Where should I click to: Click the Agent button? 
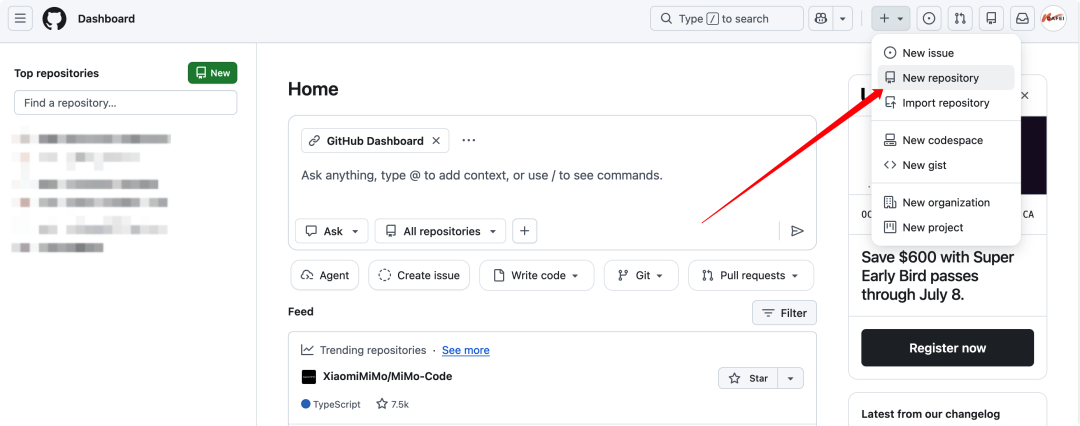point(324,275)
